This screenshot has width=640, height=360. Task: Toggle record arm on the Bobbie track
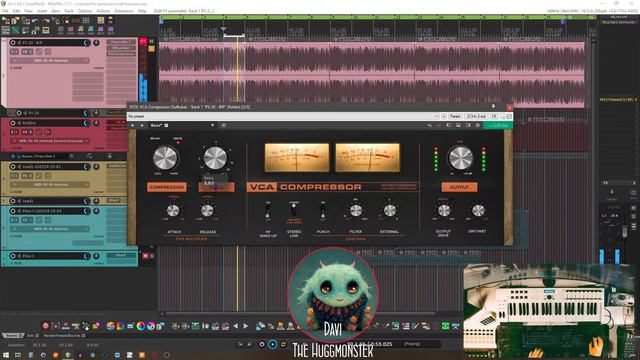13,123
